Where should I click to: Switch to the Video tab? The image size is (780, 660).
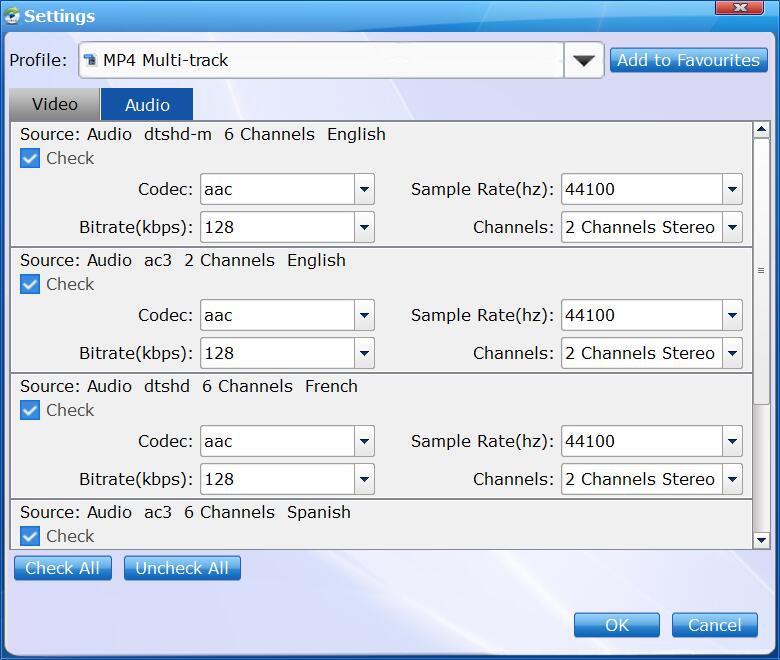54,104
